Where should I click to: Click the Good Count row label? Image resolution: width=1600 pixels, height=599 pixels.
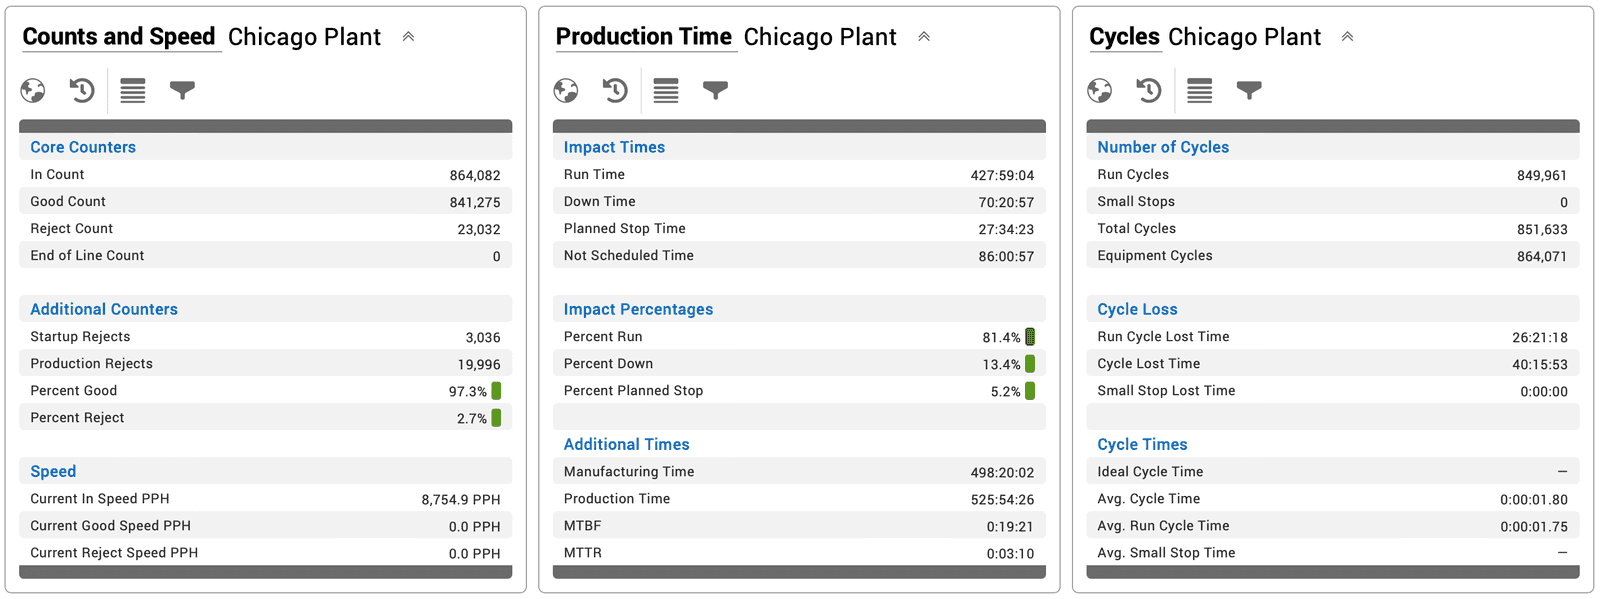68,201
